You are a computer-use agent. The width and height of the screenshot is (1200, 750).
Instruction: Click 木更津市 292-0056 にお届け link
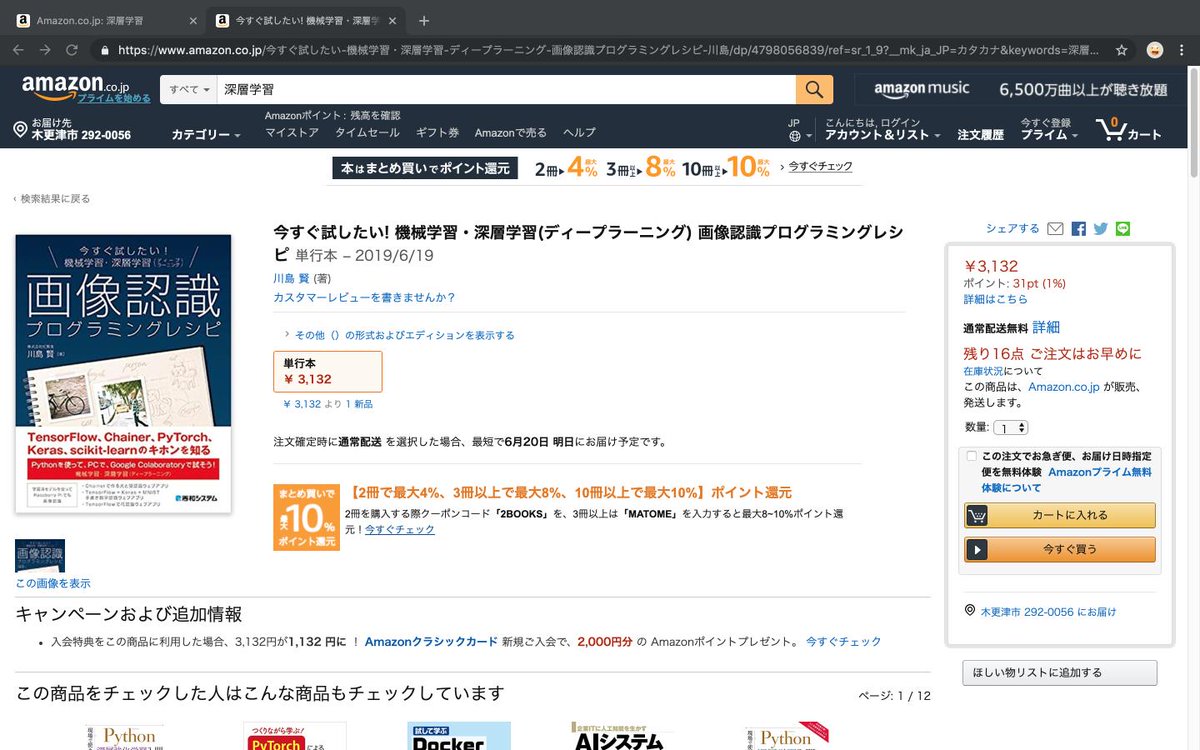(1048, 611)
